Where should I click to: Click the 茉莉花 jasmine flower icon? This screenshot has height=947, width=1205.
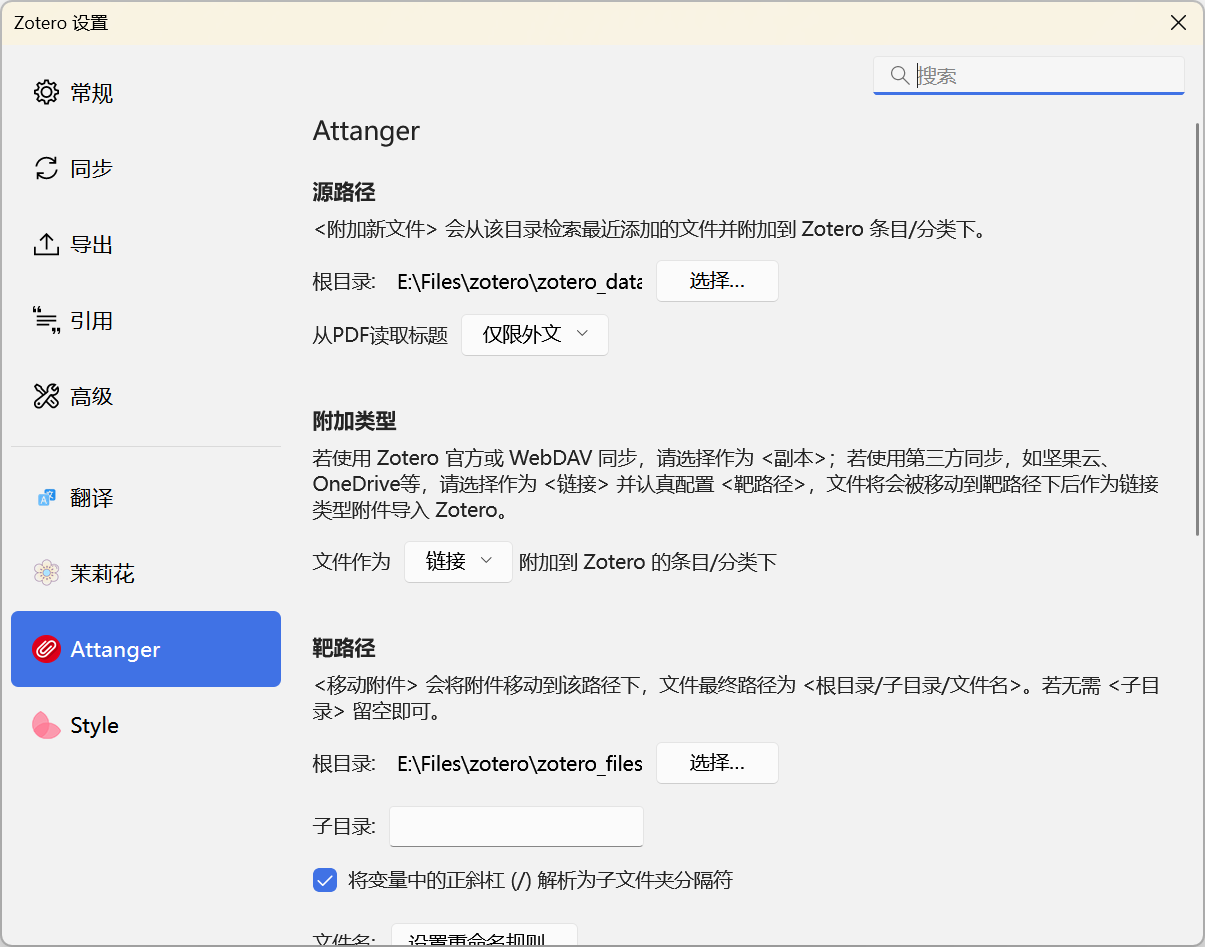46,574
